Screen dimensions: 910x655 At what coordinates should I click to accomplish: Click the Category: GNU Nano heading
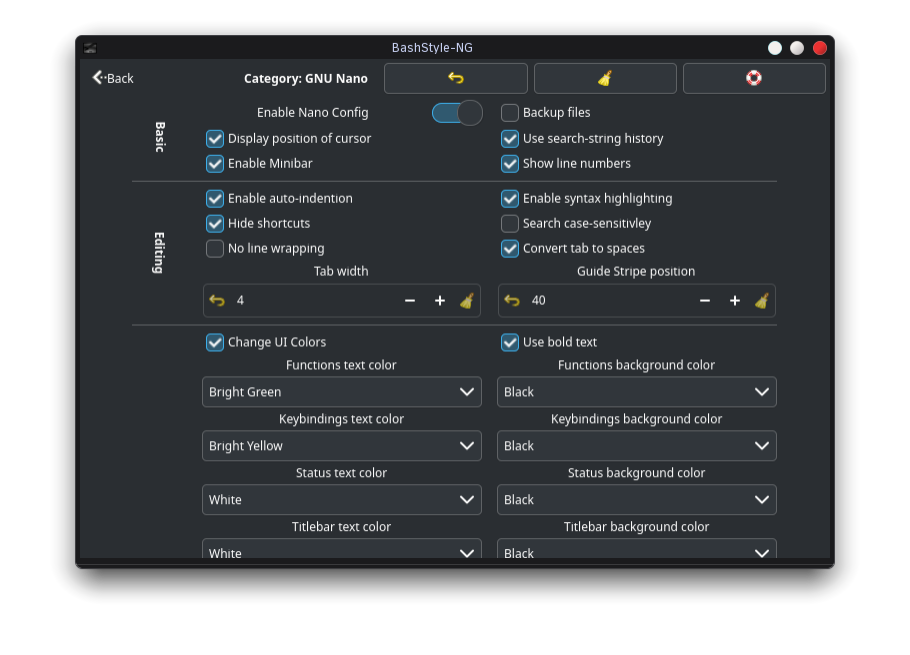coord(306,78)
